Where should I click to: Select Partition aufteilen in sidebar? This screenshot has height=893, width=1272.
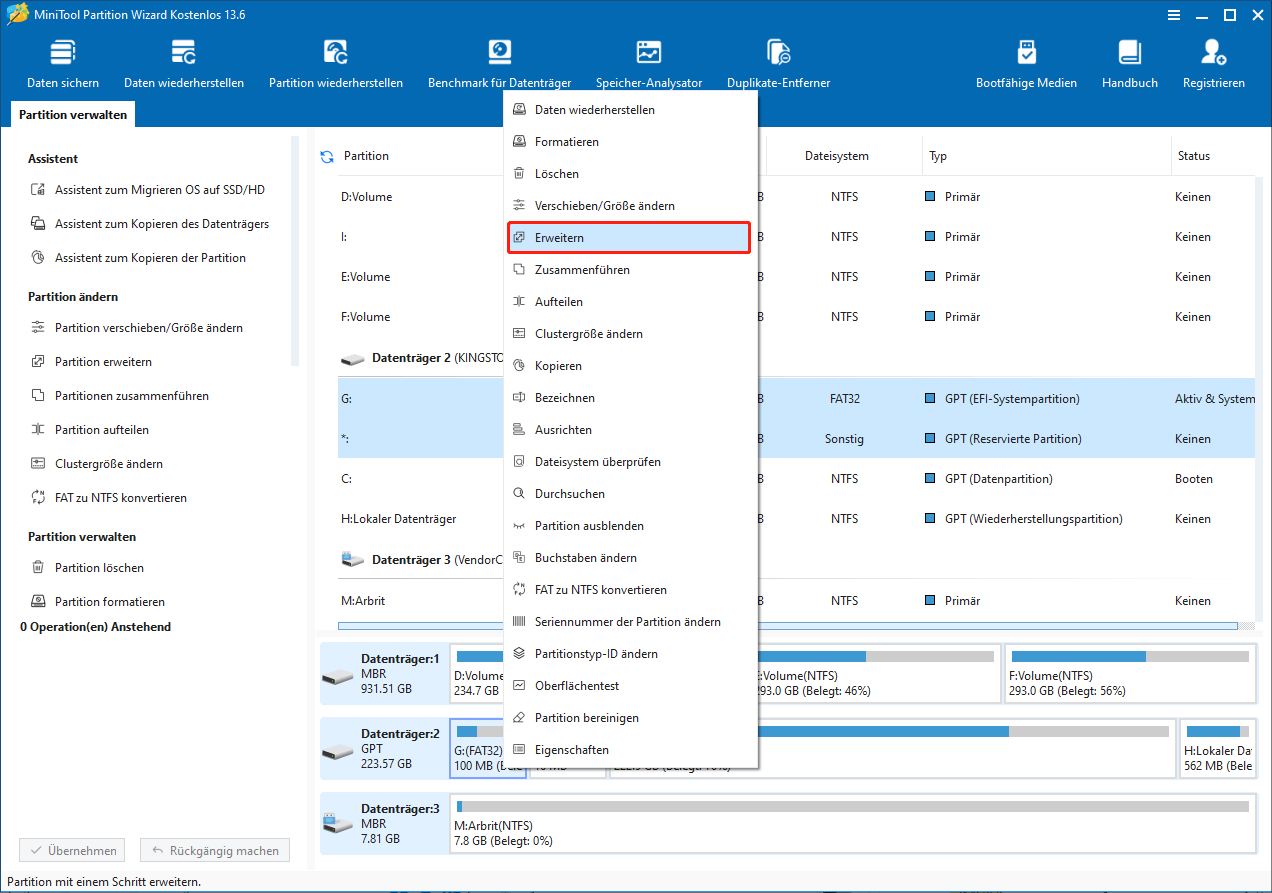89,430
